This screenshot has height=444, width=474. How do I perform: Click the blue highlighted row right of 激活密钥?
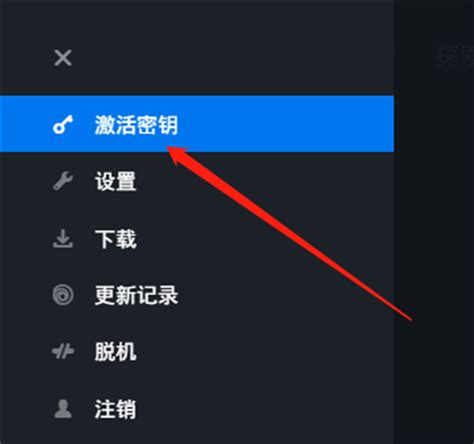coord(287,124)
